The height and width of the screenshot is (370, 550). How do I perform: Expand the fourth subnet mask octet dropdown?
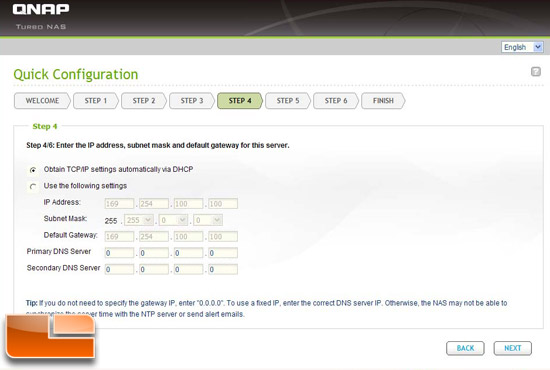[208, 220]
